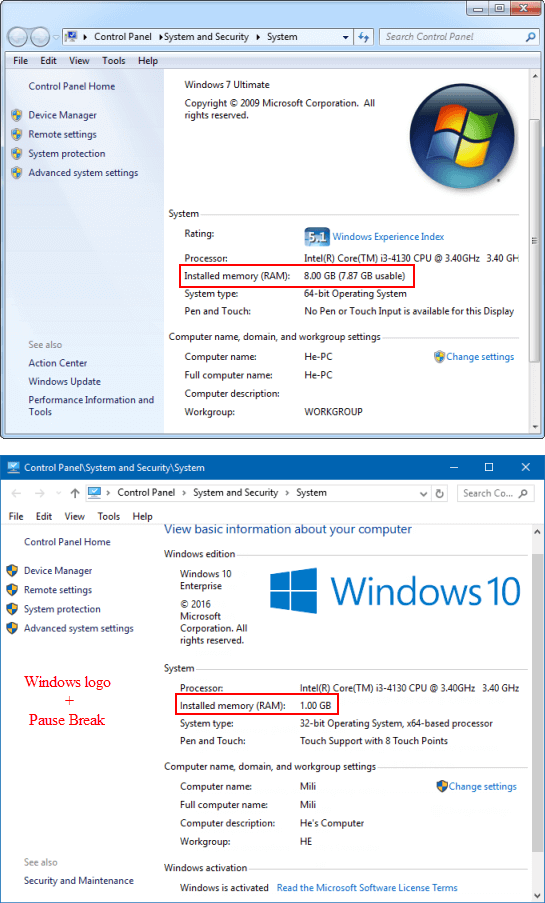Click the refresh icon in Windows 7 address bar
The image size is (545, 903).
(x=364, y=37)
